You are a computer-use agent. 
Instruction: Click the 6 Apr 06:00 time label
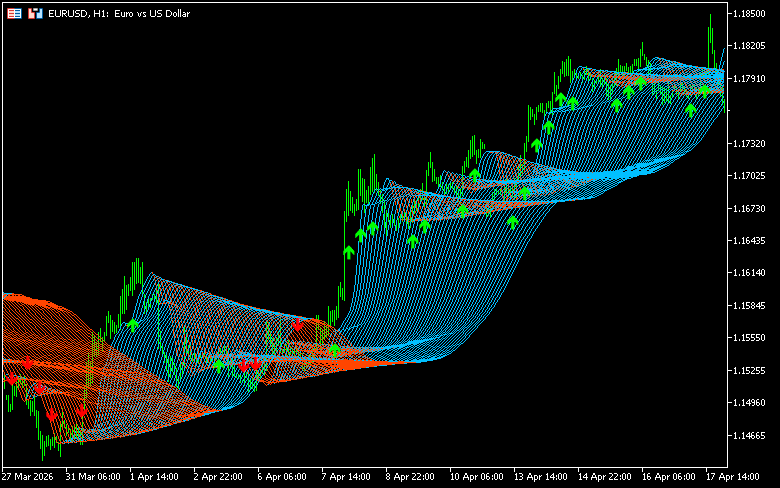[x=279, y=476]
